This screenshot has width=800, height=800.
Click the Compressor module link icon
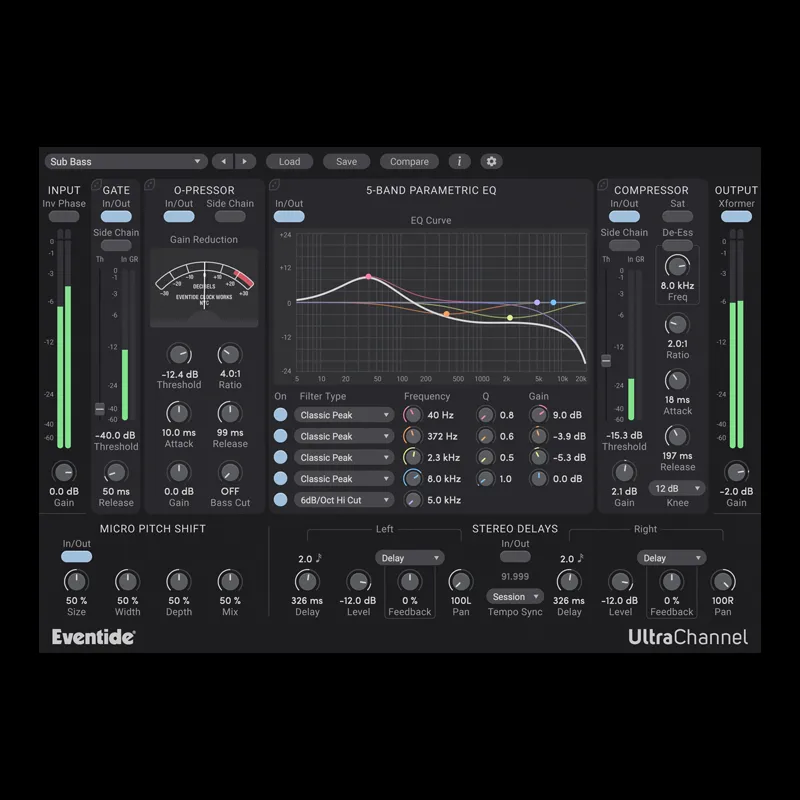click(x=603, y=184)
